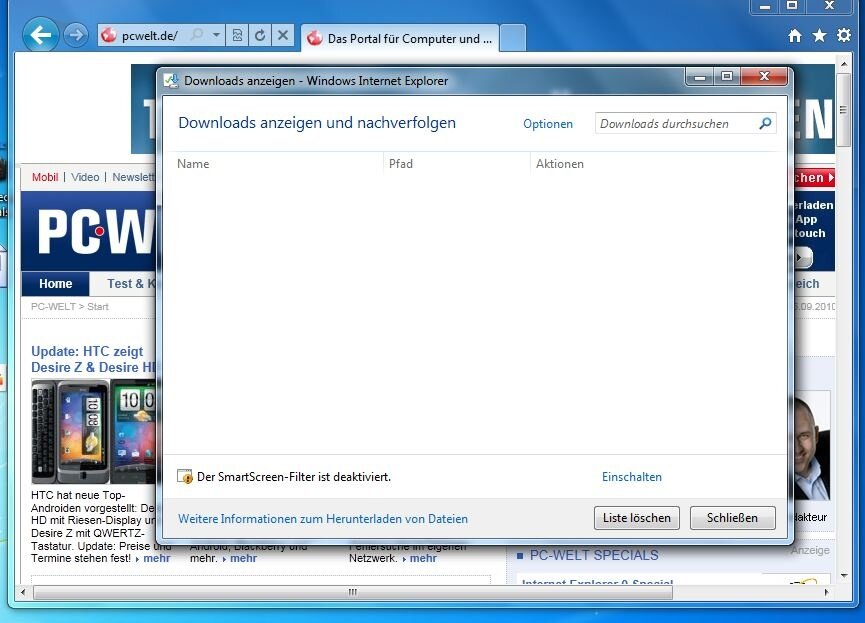Click Einschalten to enable SmartScreen filter
The width and height of the screenshot is (865, 623).
[631, 477]
